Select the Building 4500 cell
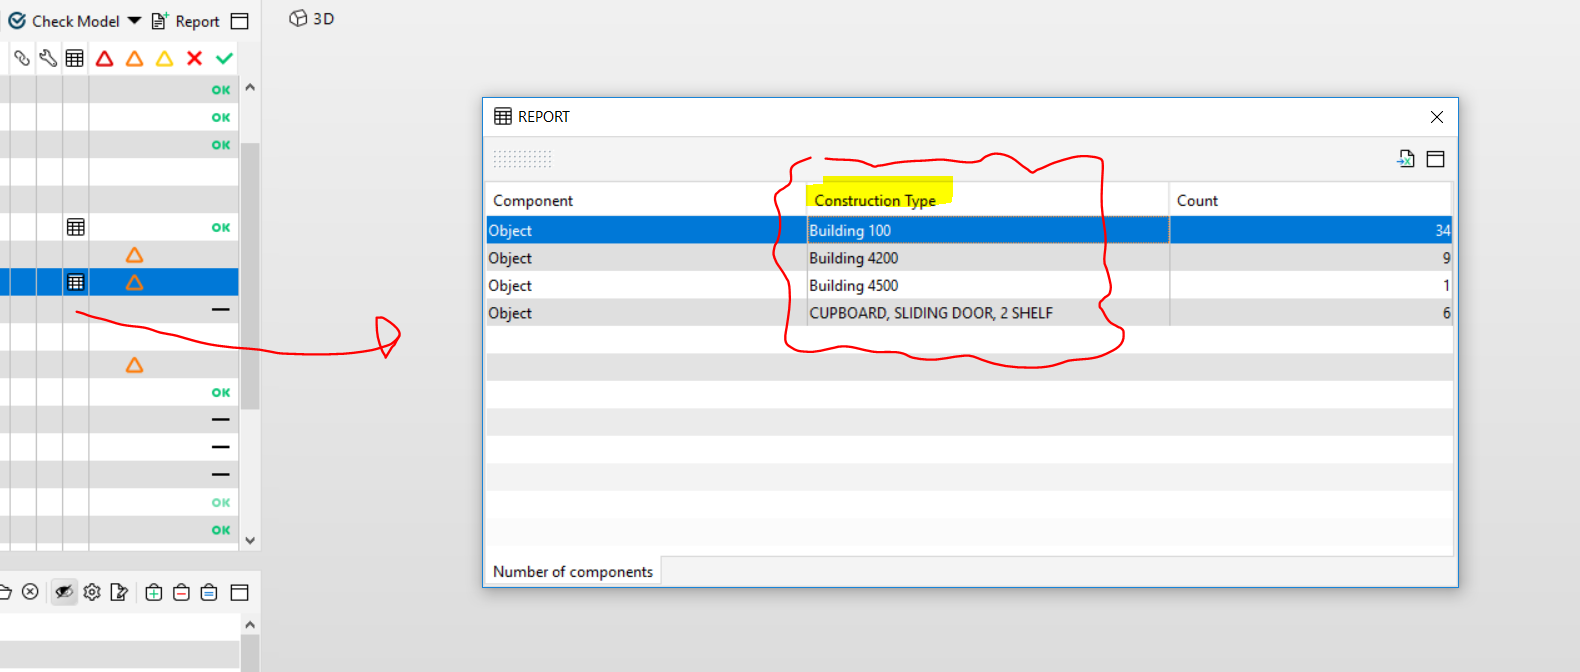 pyautogui.click(x=988, y=285)
